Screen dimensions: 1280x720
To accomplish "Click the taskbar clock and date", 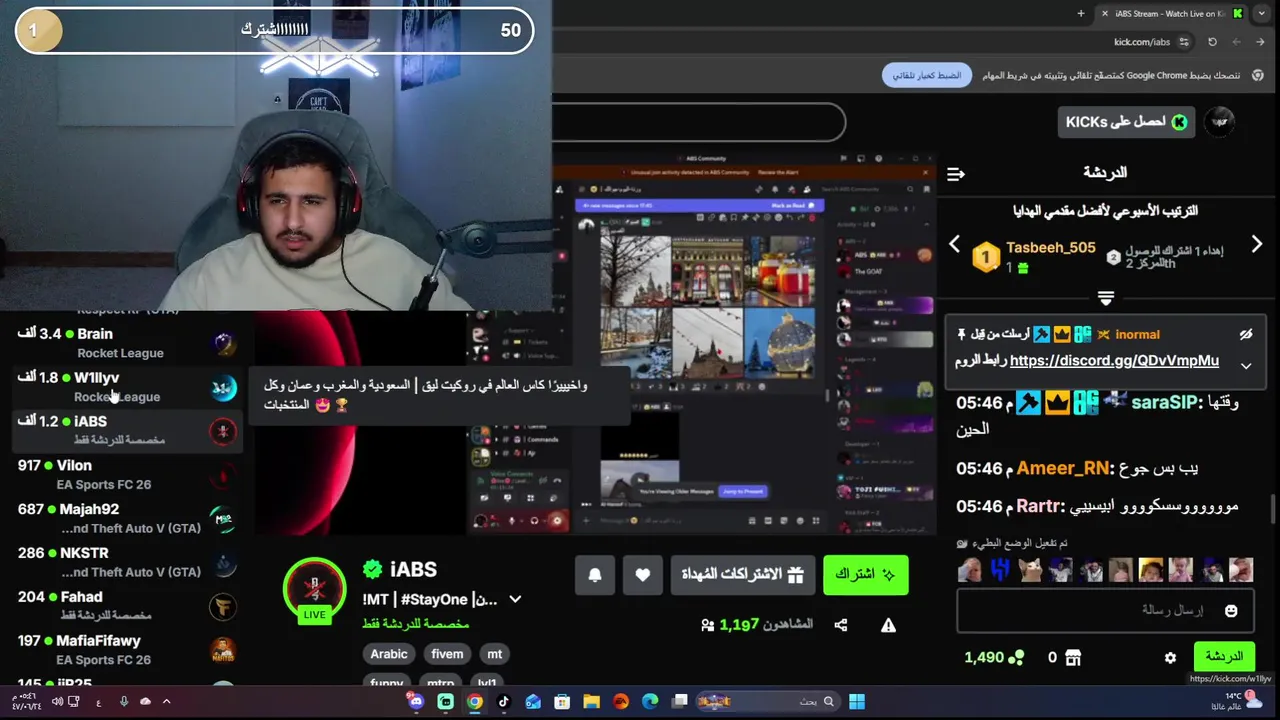I will tap(27, 702).
